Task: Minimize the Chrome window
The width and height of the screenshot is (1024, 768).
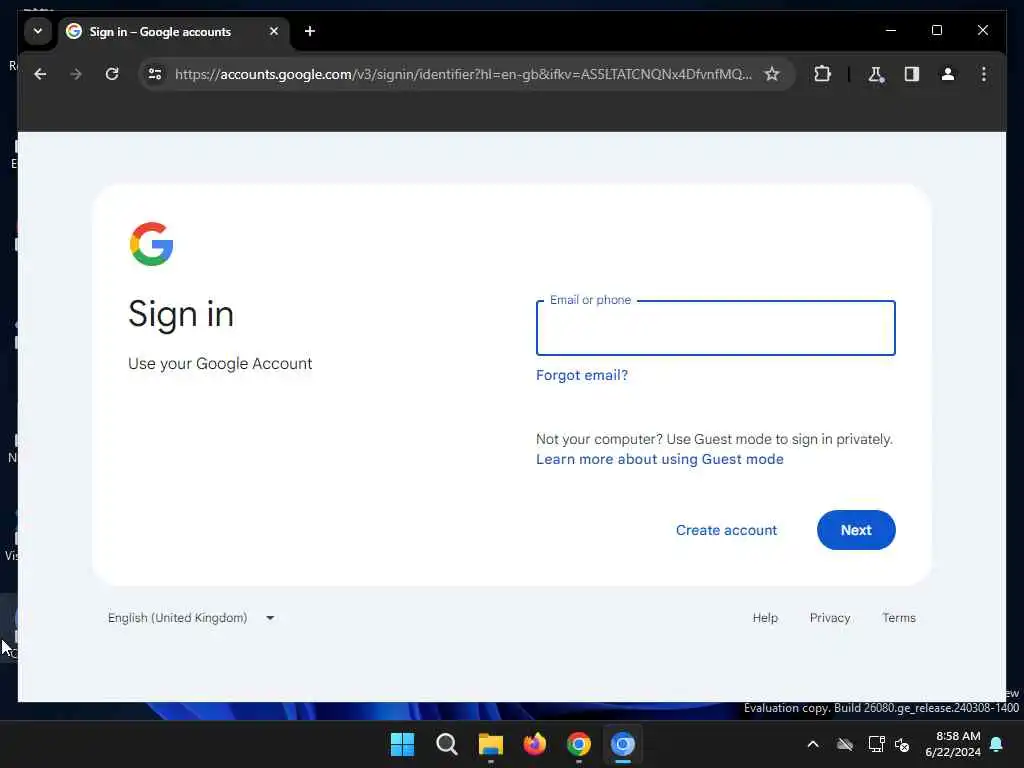Action: [x=891, y=30]
